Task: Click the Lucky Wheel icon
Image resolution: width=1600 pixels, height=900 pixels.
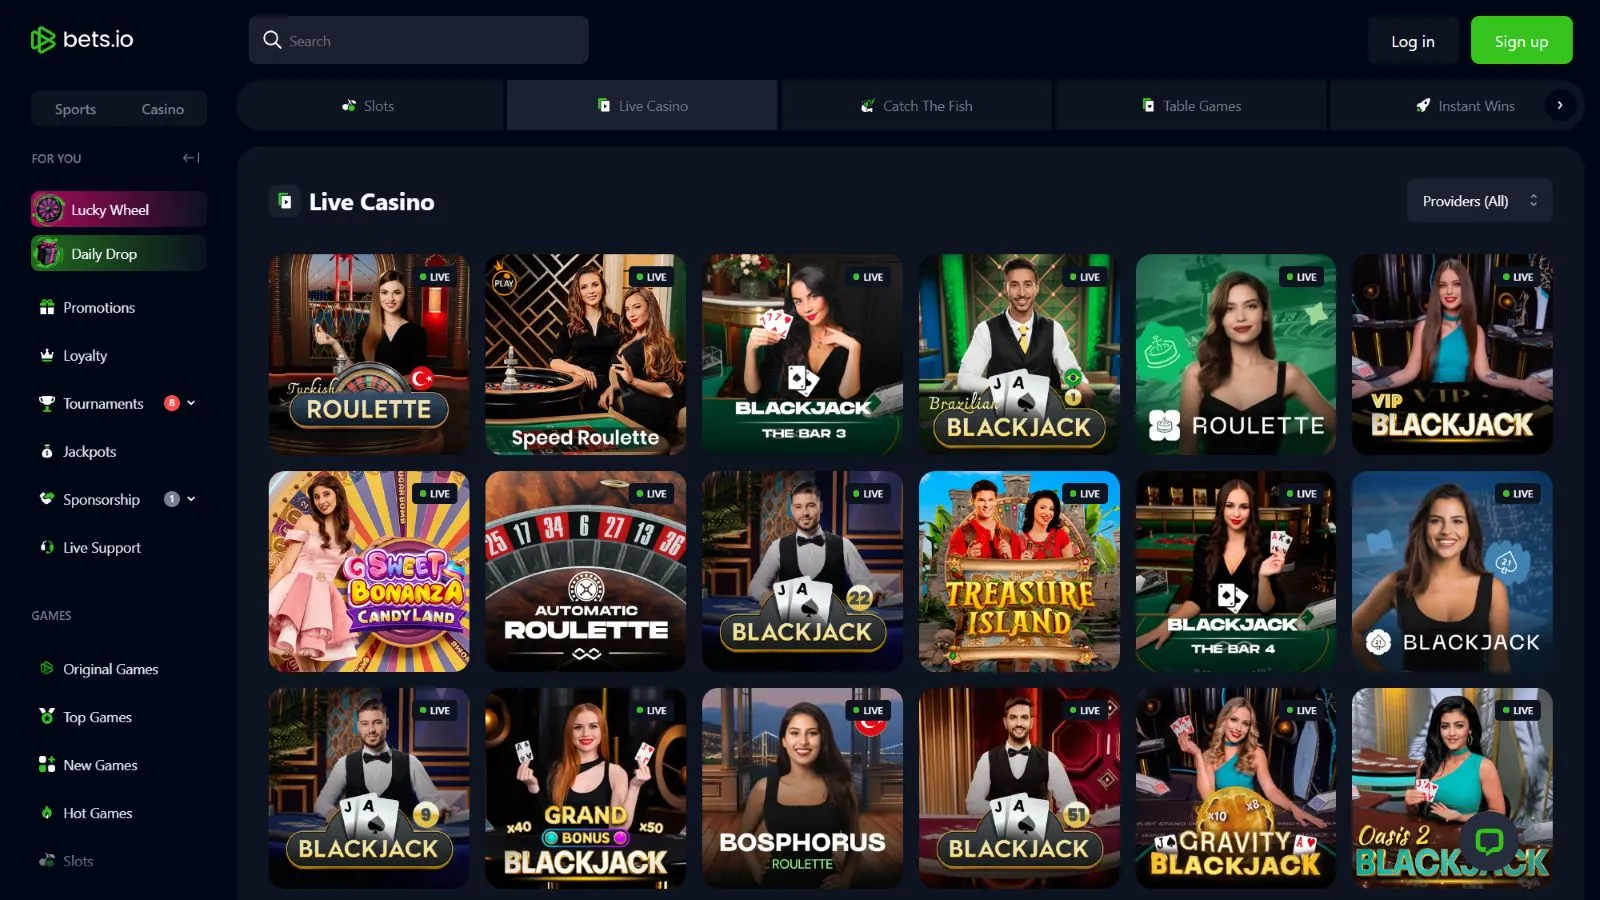Action: click(x=48, y=209)
